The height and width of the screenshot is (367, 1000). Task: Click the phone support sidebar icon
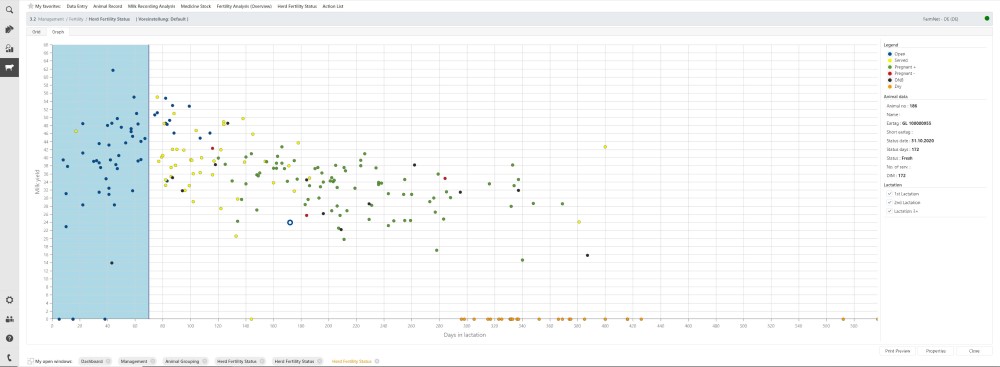[x=9, y=357]
